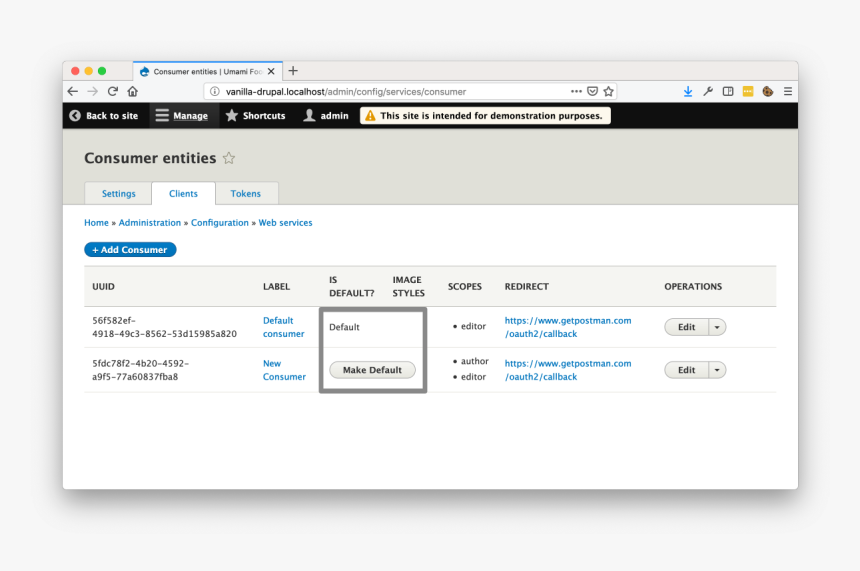
Task: Open the downloads arrow icon
Action: coord(688,92)
